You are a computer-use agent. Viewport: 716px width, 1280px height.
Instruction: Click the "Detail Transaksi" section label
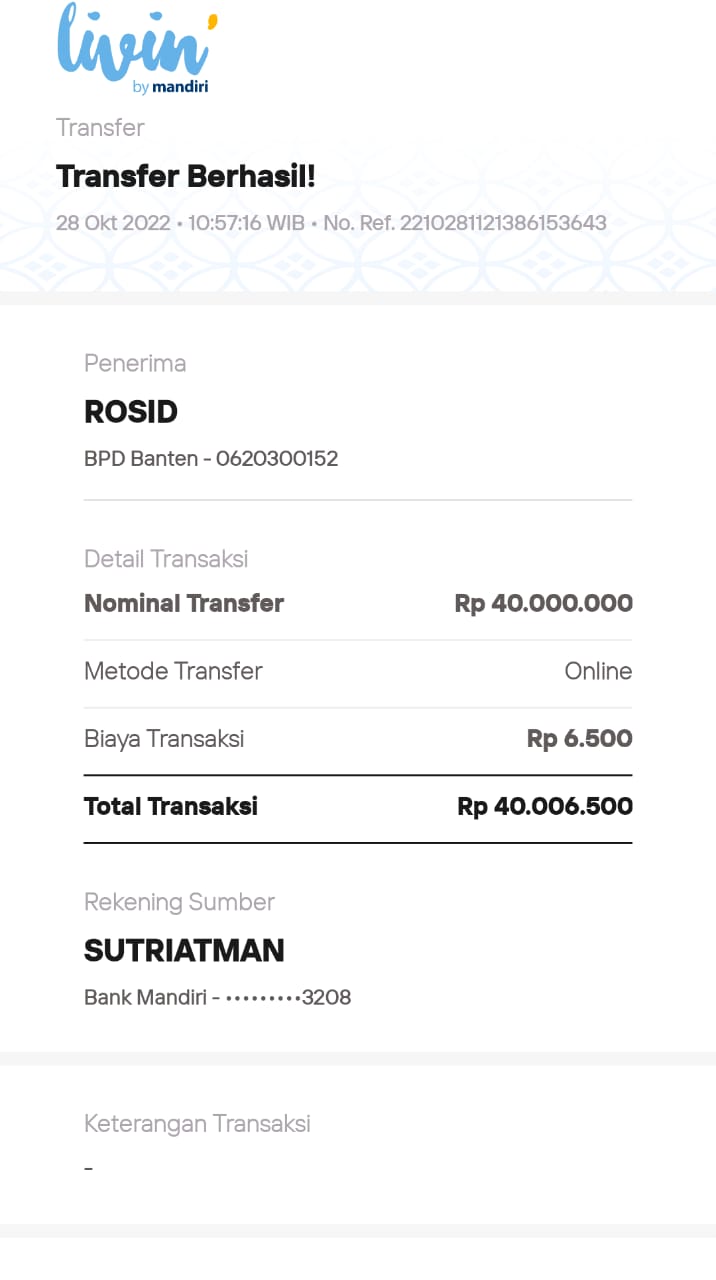[x=166, y=559]
